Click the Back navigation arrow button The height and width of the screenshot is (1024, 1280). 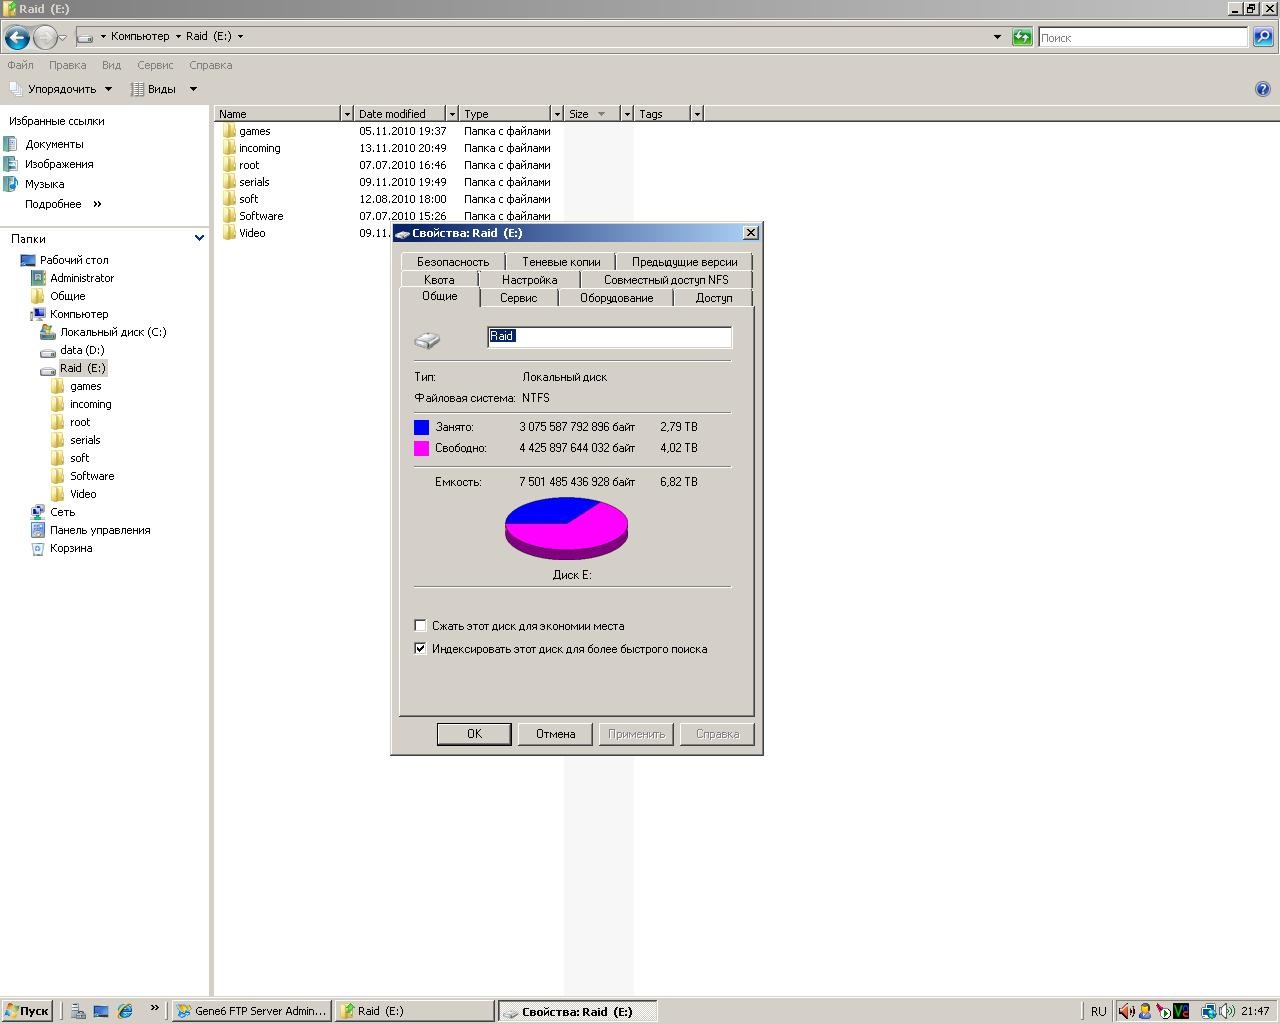17,38
